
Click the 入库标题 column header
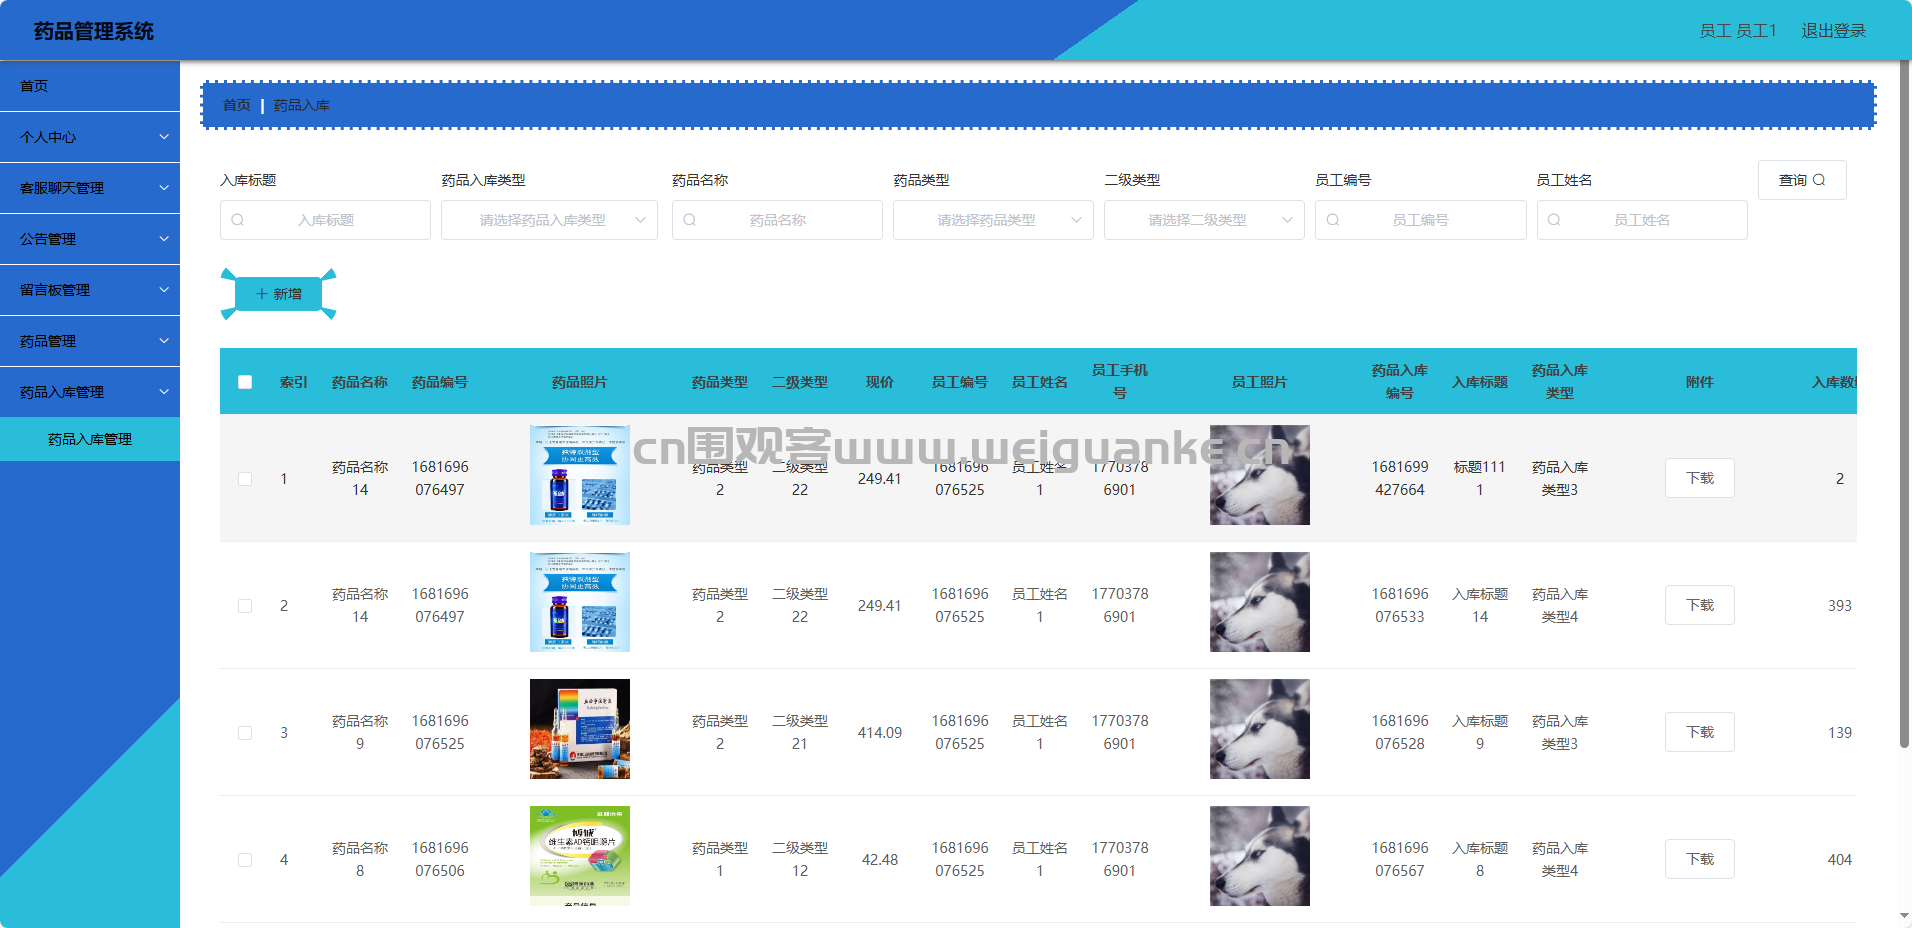(x=1480, y=382)
